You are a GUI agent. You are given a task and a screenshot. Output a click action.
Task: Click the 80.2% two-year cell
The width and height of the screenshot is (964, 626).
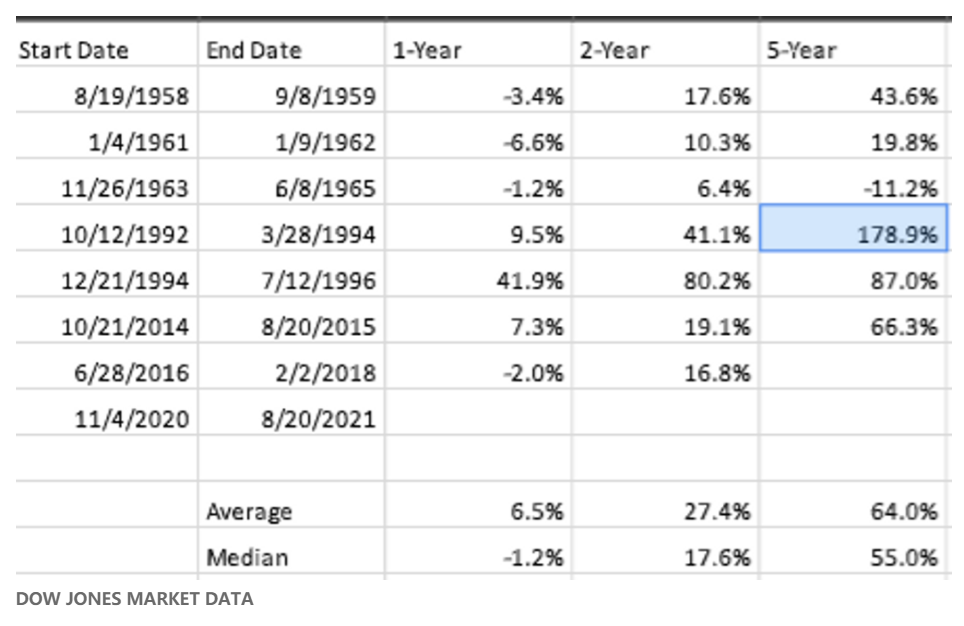[718, 281]
